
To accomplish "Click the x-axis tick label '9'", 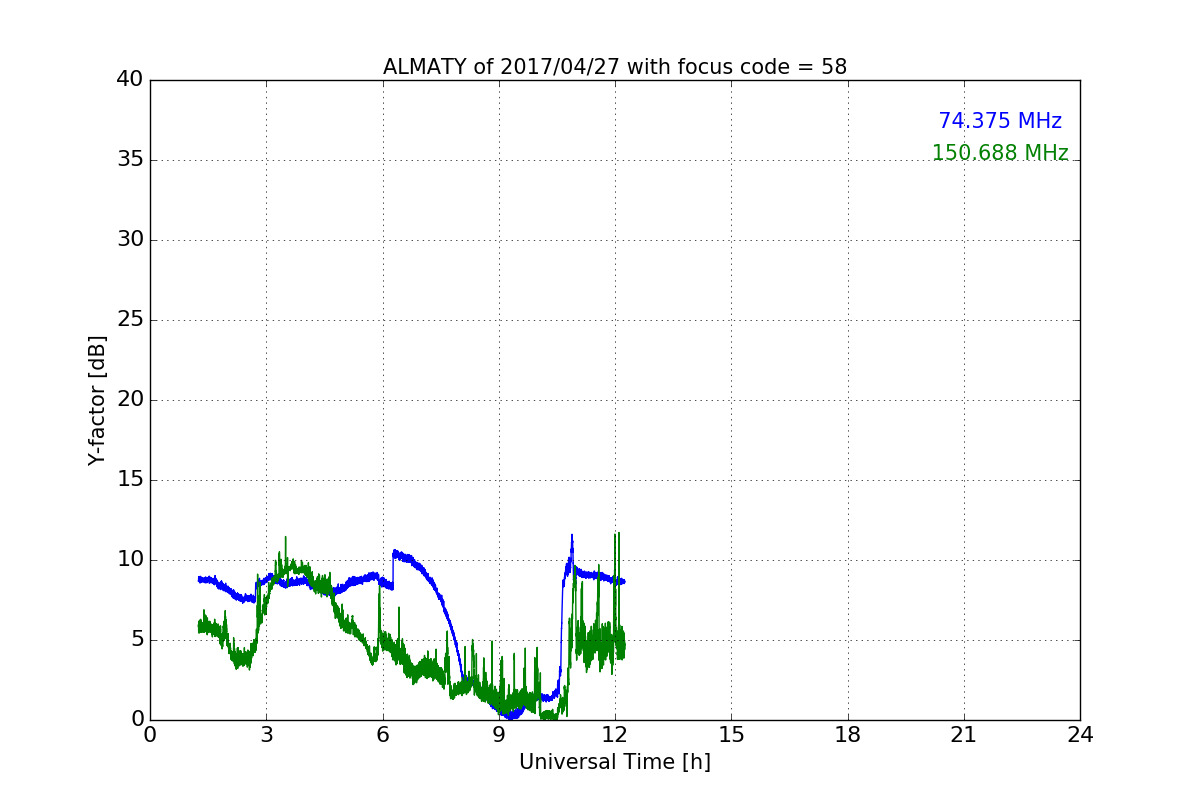I will click(499, 735).
